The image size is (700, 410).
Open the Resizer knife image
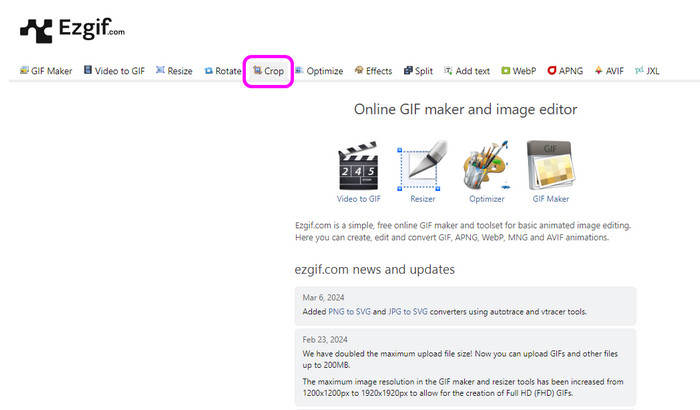pyautogui.click(x=422, y=165)
